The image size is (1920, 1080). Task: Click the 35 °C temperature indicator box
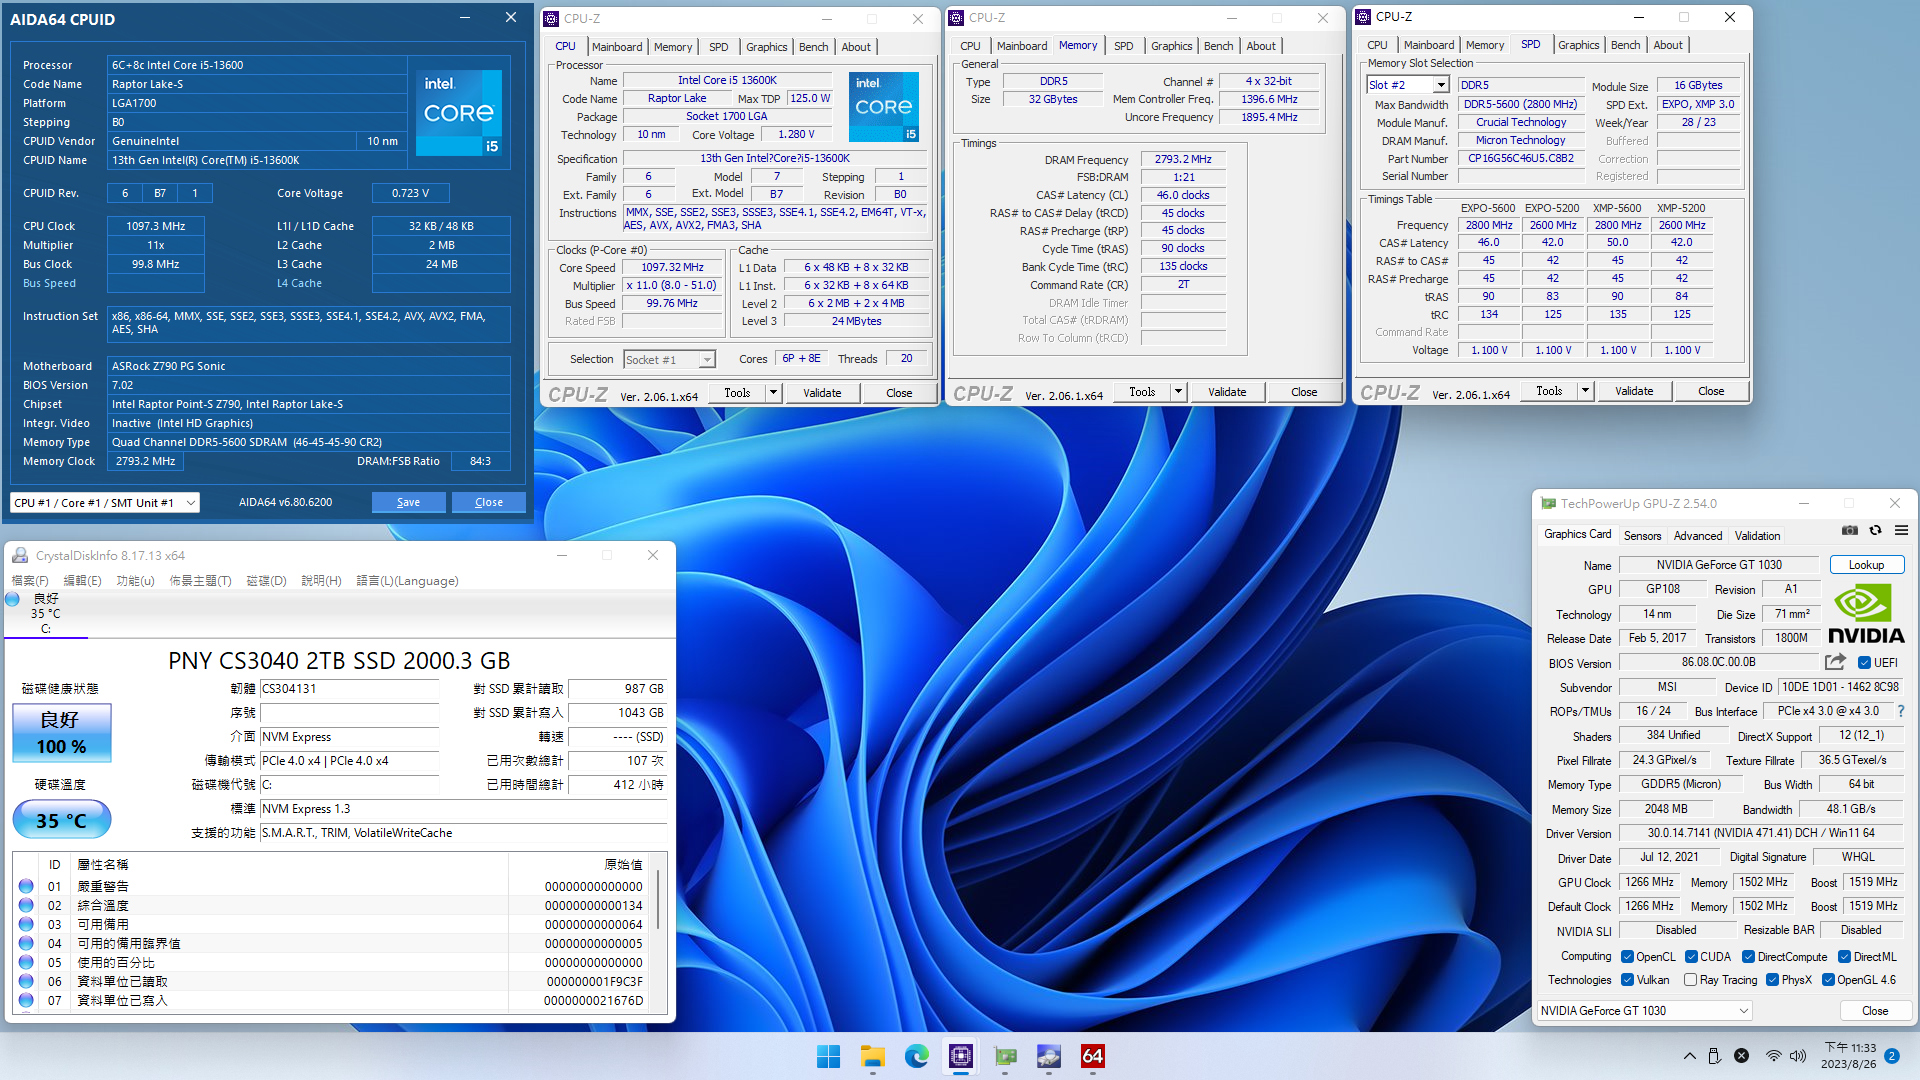(x=62, y=820)
